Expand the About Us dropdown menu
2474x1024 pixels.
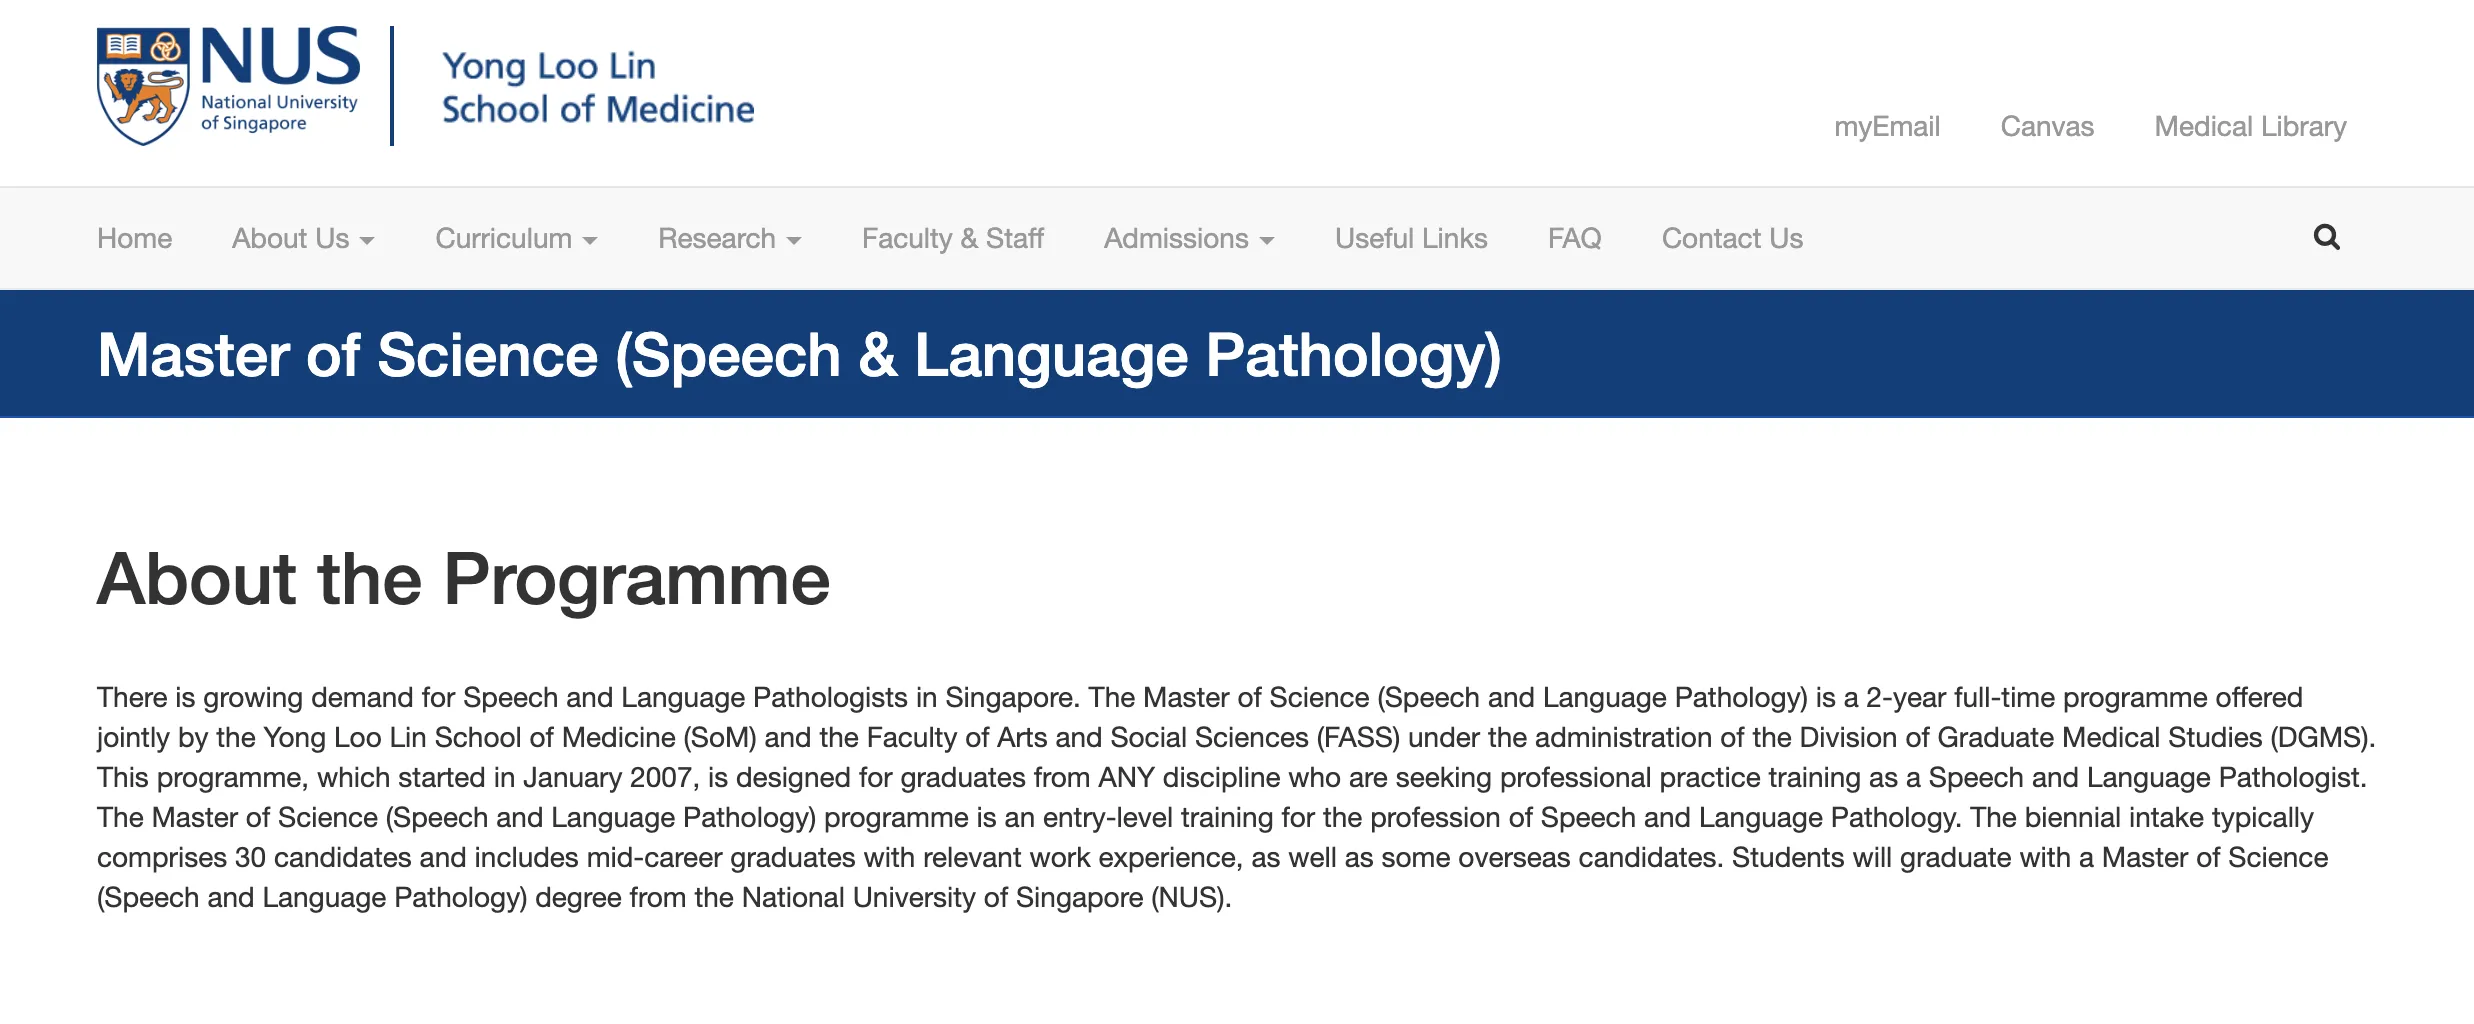pos(303,239)
